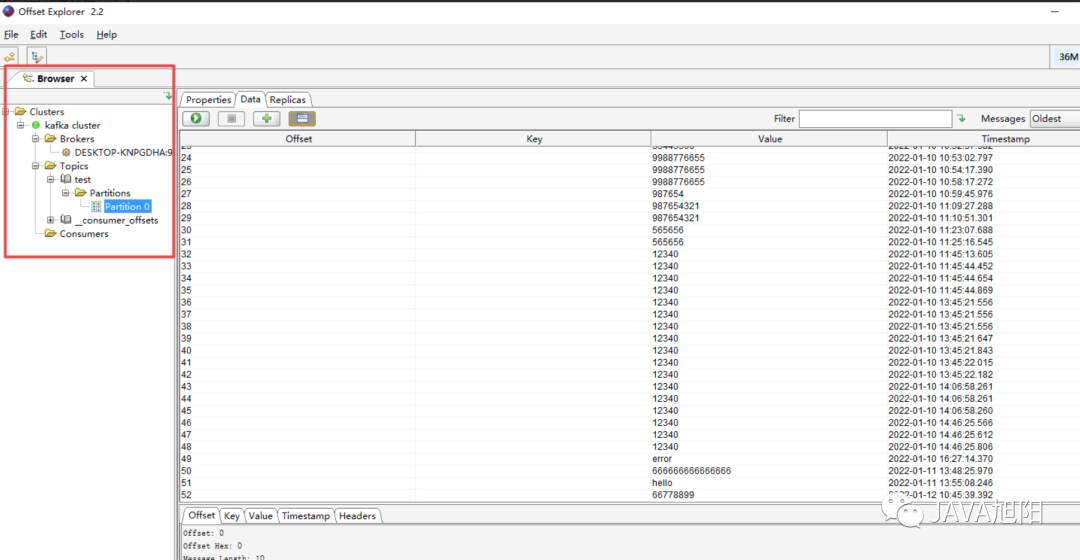Image resolution: width=1080 pixels, height=560 pixels.
Task: Collapse the Brokers node
Action: [36, 138]
